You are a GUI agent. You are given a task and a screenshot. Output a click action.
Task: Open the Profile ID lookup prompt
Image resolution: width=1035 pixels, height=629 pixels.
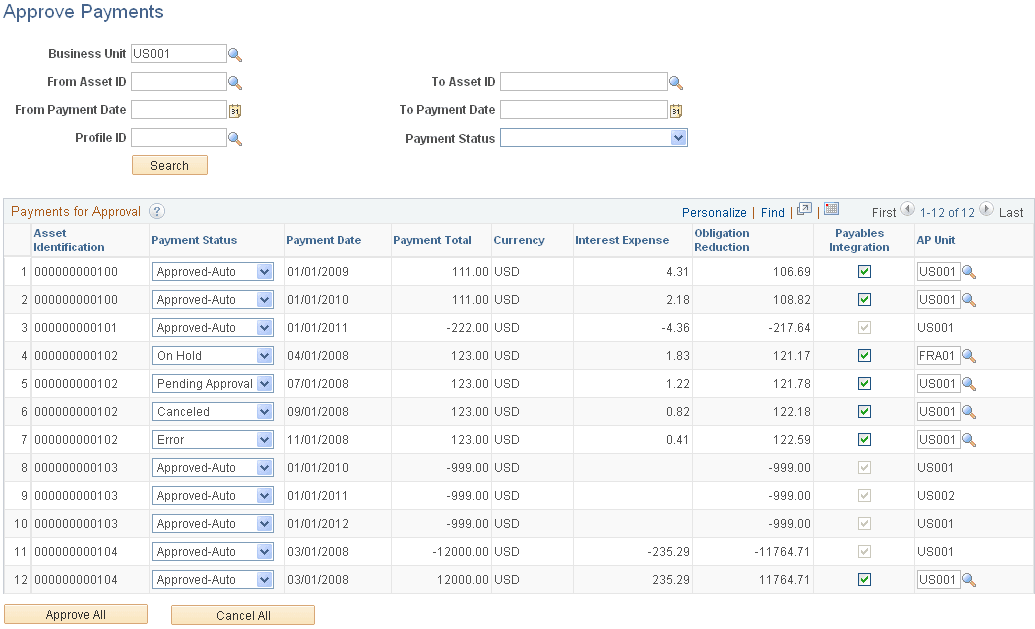(236, 138)
